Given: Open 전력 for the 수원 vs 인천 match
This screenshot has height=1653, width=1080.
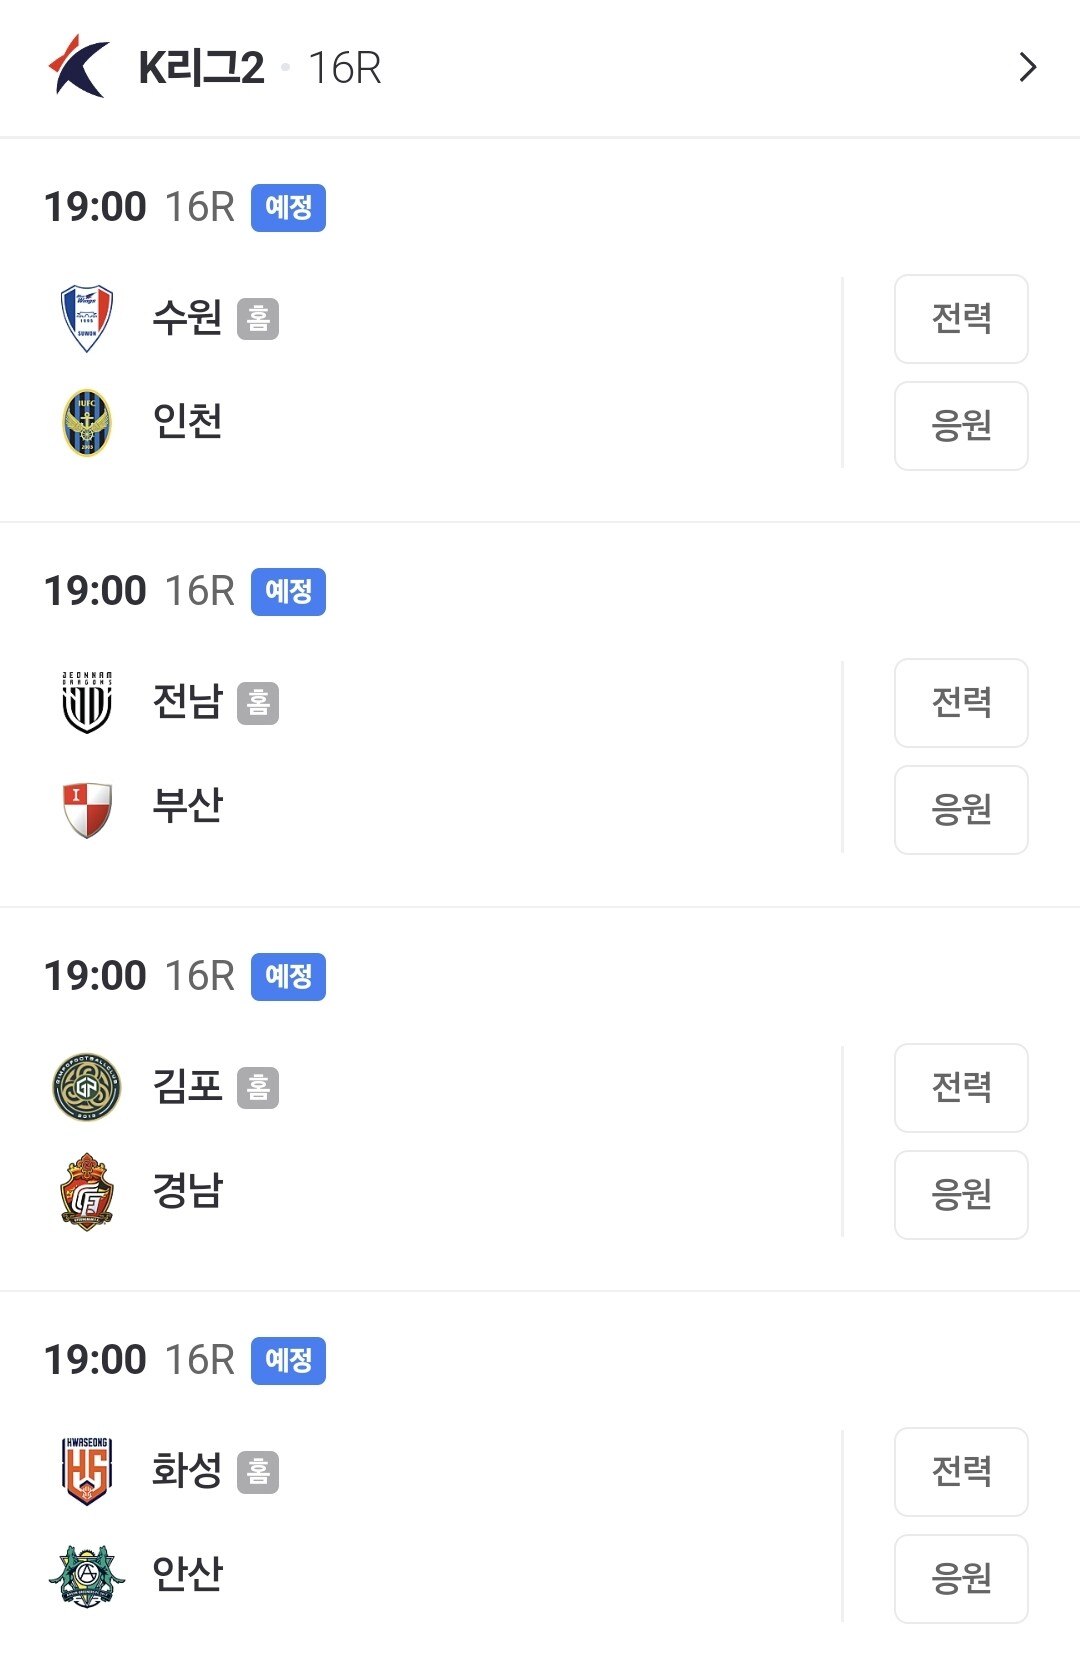Looking at the screenshot, I should click(961, 319).
